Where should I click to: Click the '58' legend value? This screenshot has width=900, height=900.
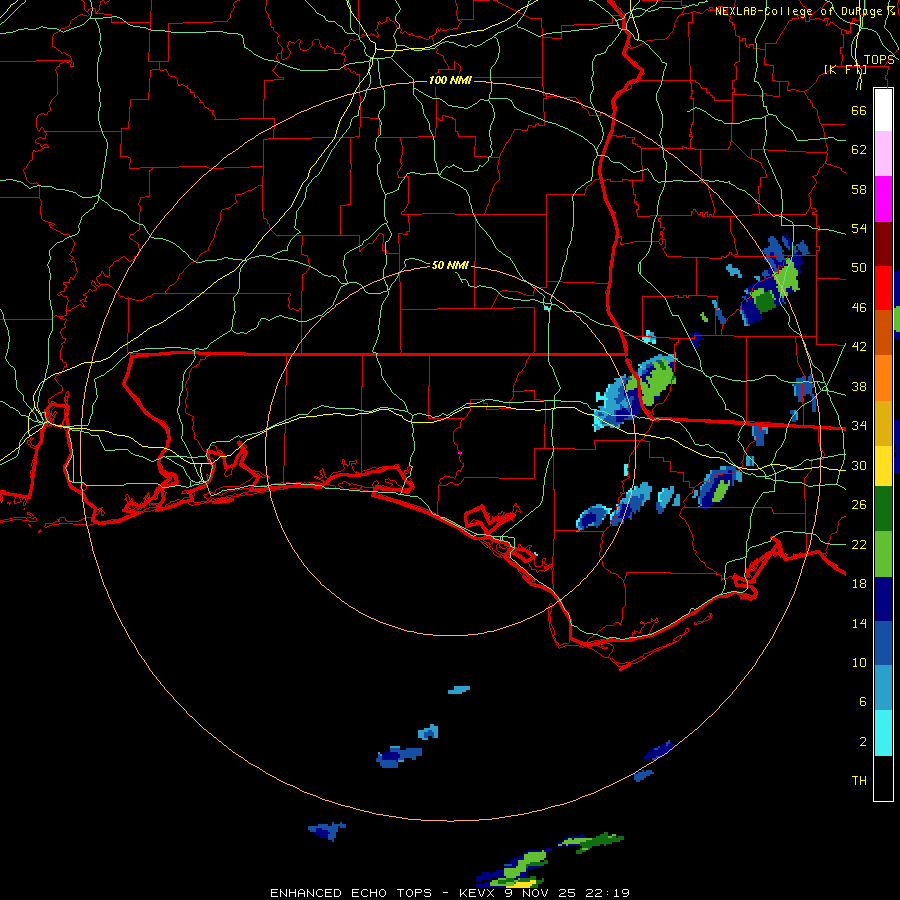tap(859, 189)
